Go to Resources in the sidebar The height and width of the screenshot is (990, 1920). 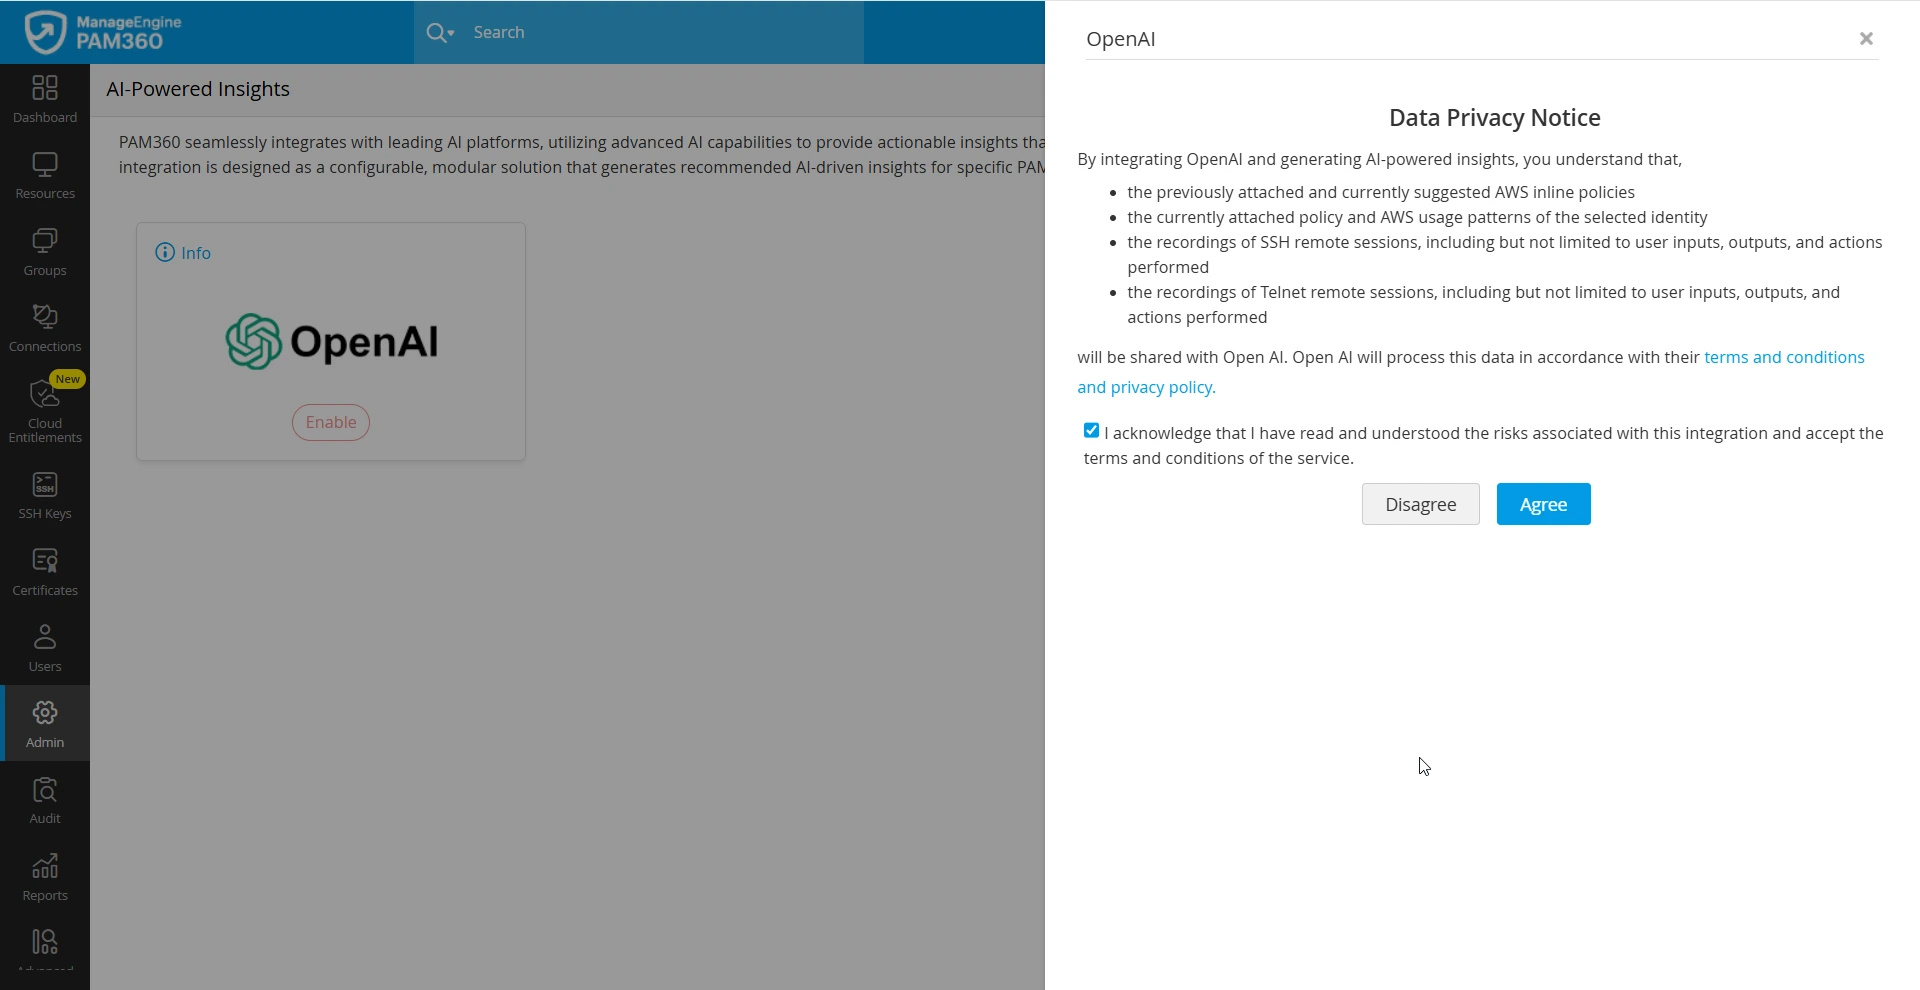click(45, 175)
